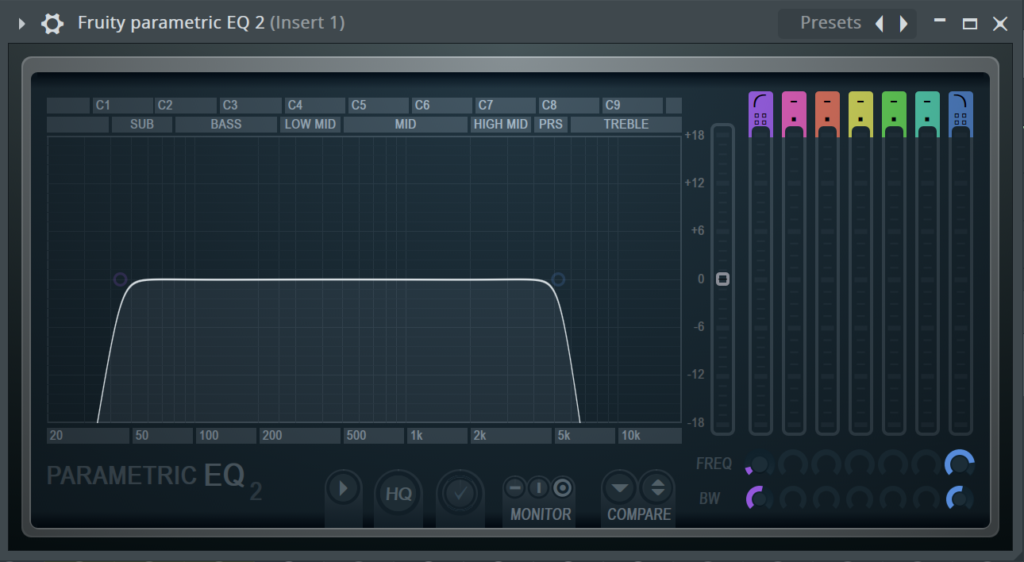This screenshot has height=562, width=1024.
Task: Click the 1k frequency label
Action: click(417, 435)
